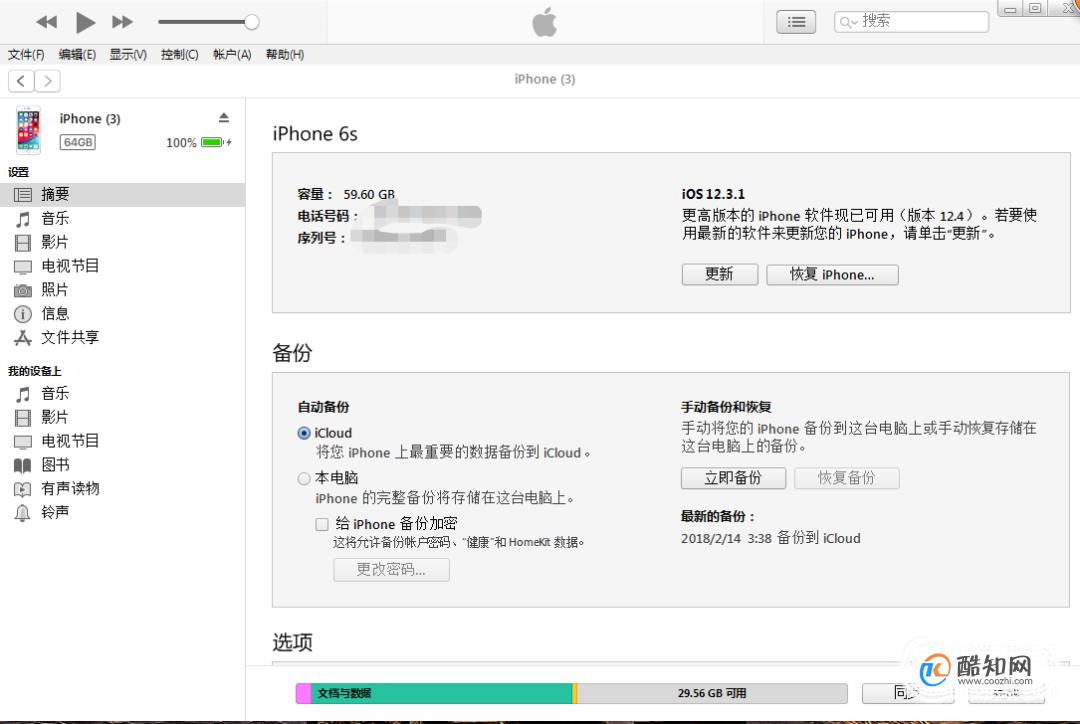Screen dimensions: 1080x724
Task: Eject the iPhone (3) device
Action: click(x=224, y=118)
